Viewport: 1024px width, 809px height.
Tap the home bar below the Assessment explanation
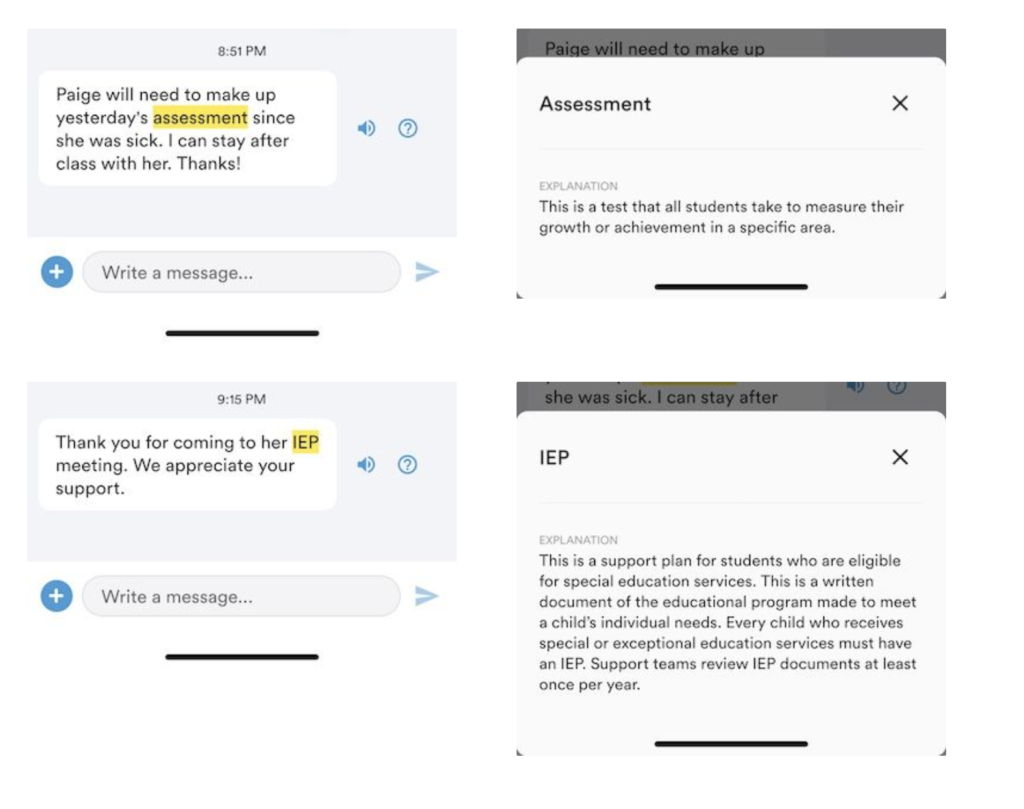731,287
